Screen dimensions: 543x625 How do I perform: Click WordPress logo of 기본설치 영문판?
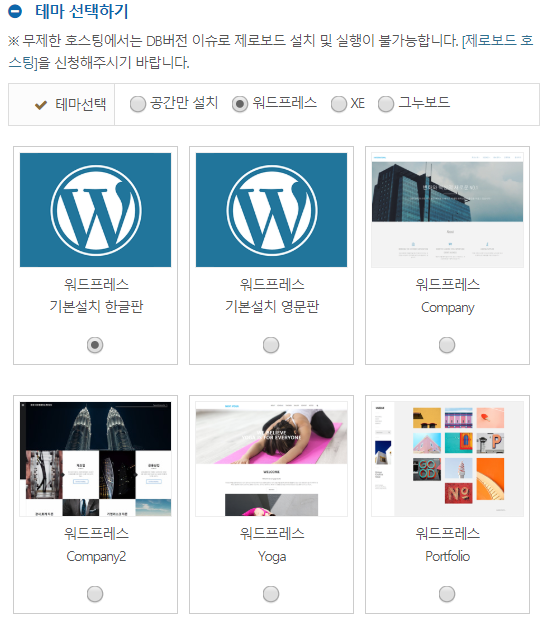pos(272,210)
